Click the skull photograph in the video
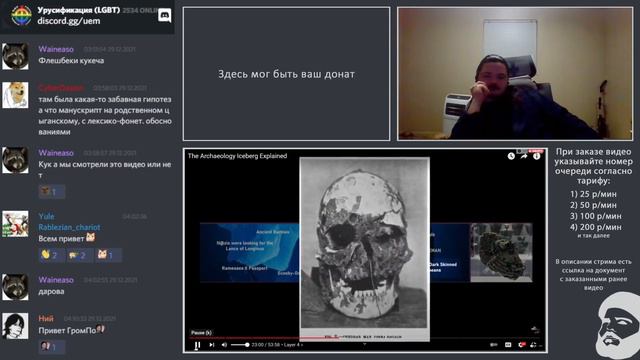This screenshot has width=640, height=360. coord(364,249)
